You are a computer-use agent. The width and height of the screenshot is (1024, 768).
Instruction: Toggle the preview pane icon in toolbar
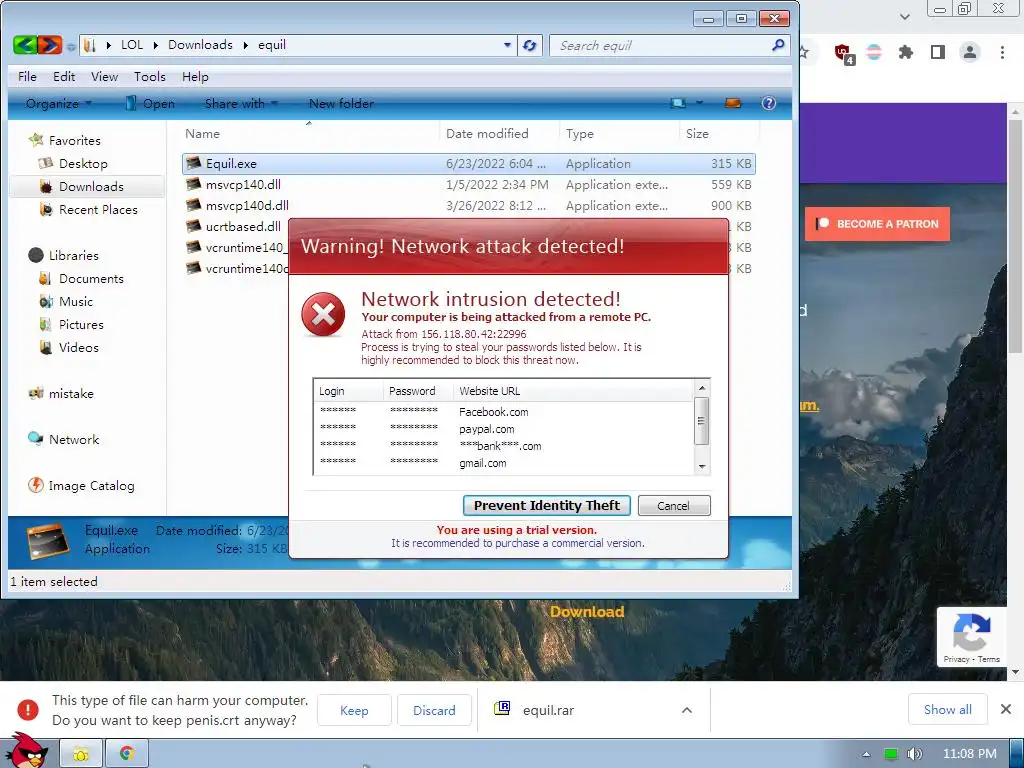733,103
